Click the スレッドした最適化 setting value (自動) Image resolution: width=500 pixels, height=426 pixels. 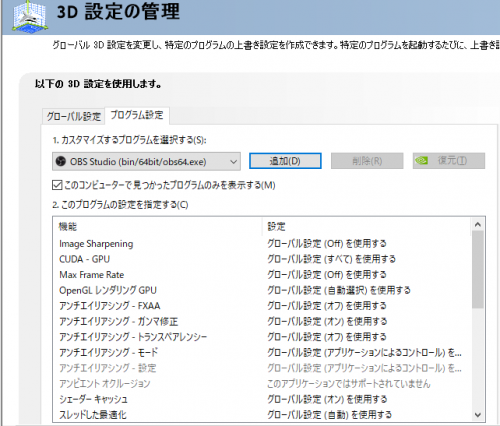pos(330,415)
